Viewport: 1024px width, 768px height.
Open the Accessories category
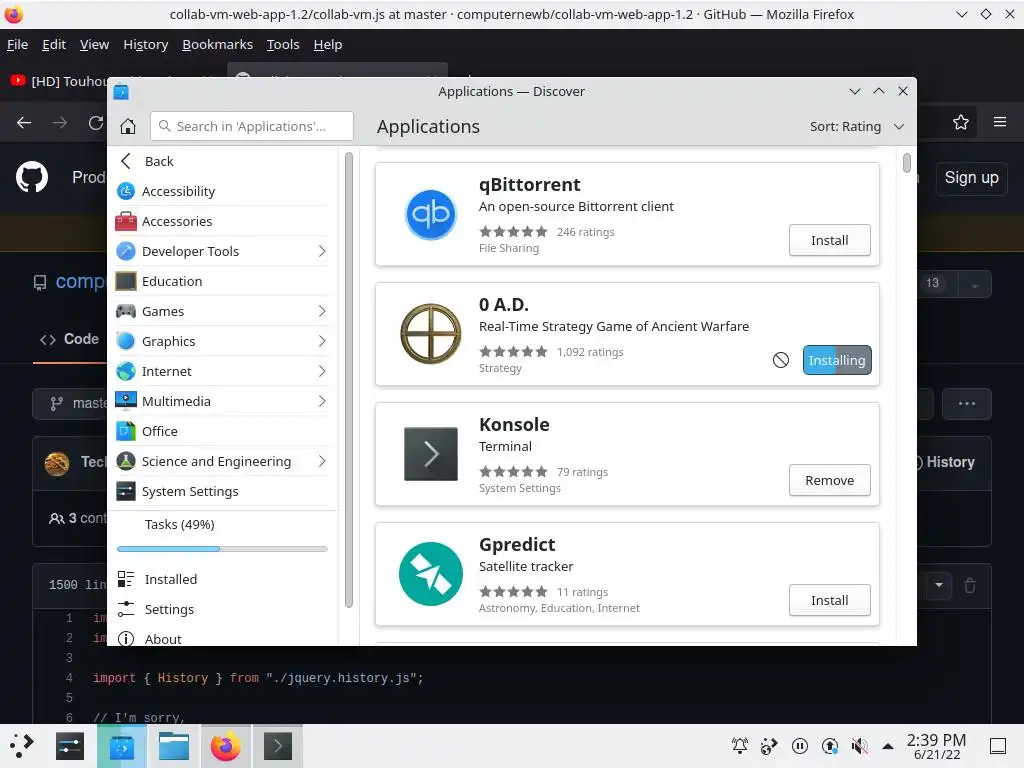(x=222, y=221)
